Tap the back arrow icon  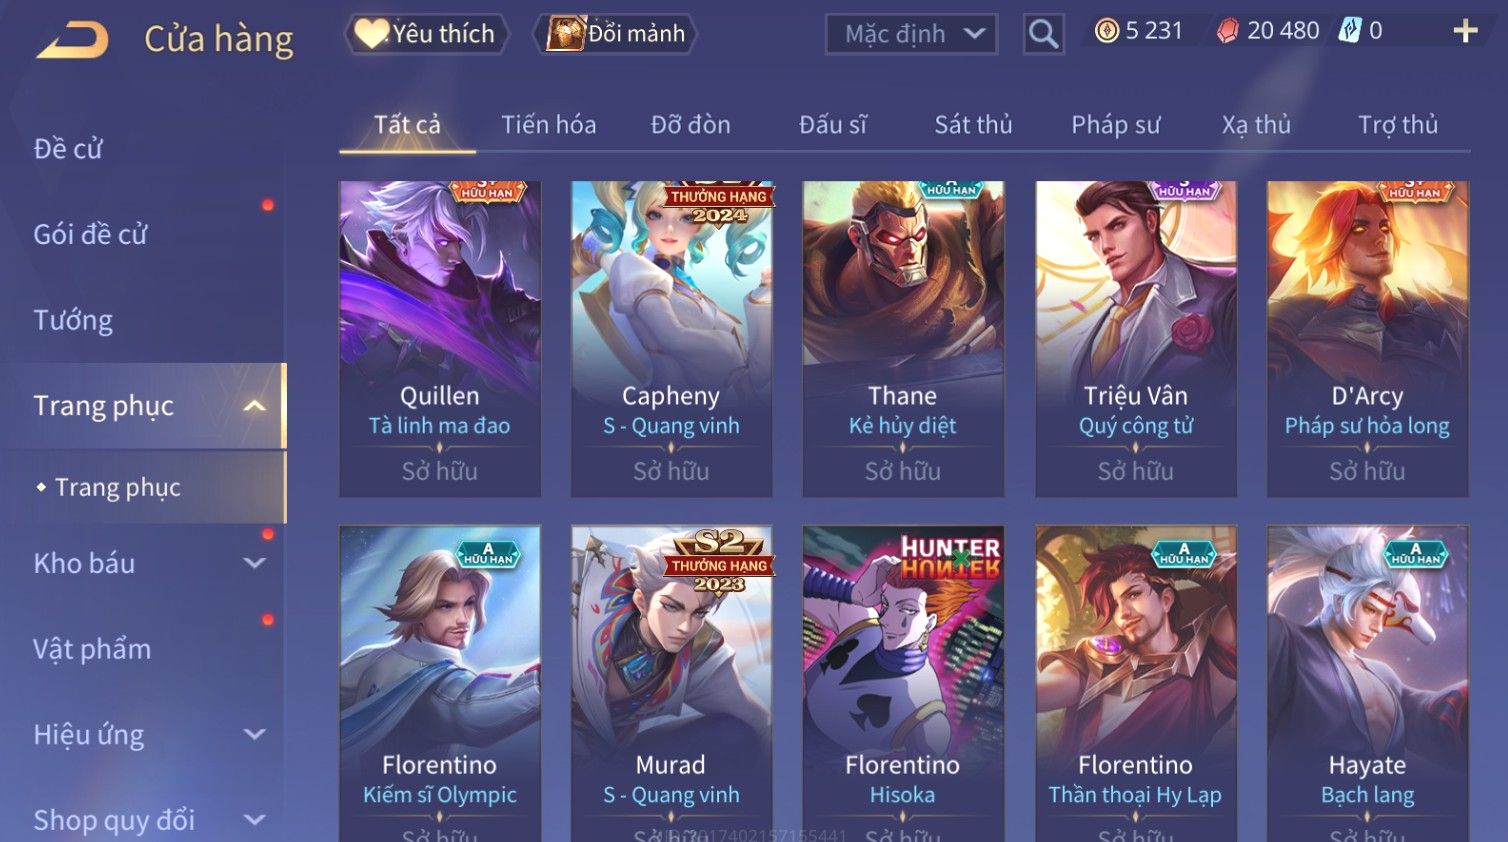click(72, 40)
